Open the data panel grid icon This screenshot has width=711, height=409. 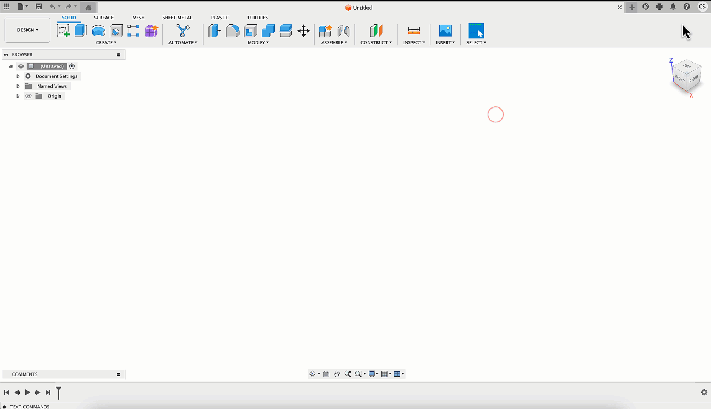pos(6,6)
